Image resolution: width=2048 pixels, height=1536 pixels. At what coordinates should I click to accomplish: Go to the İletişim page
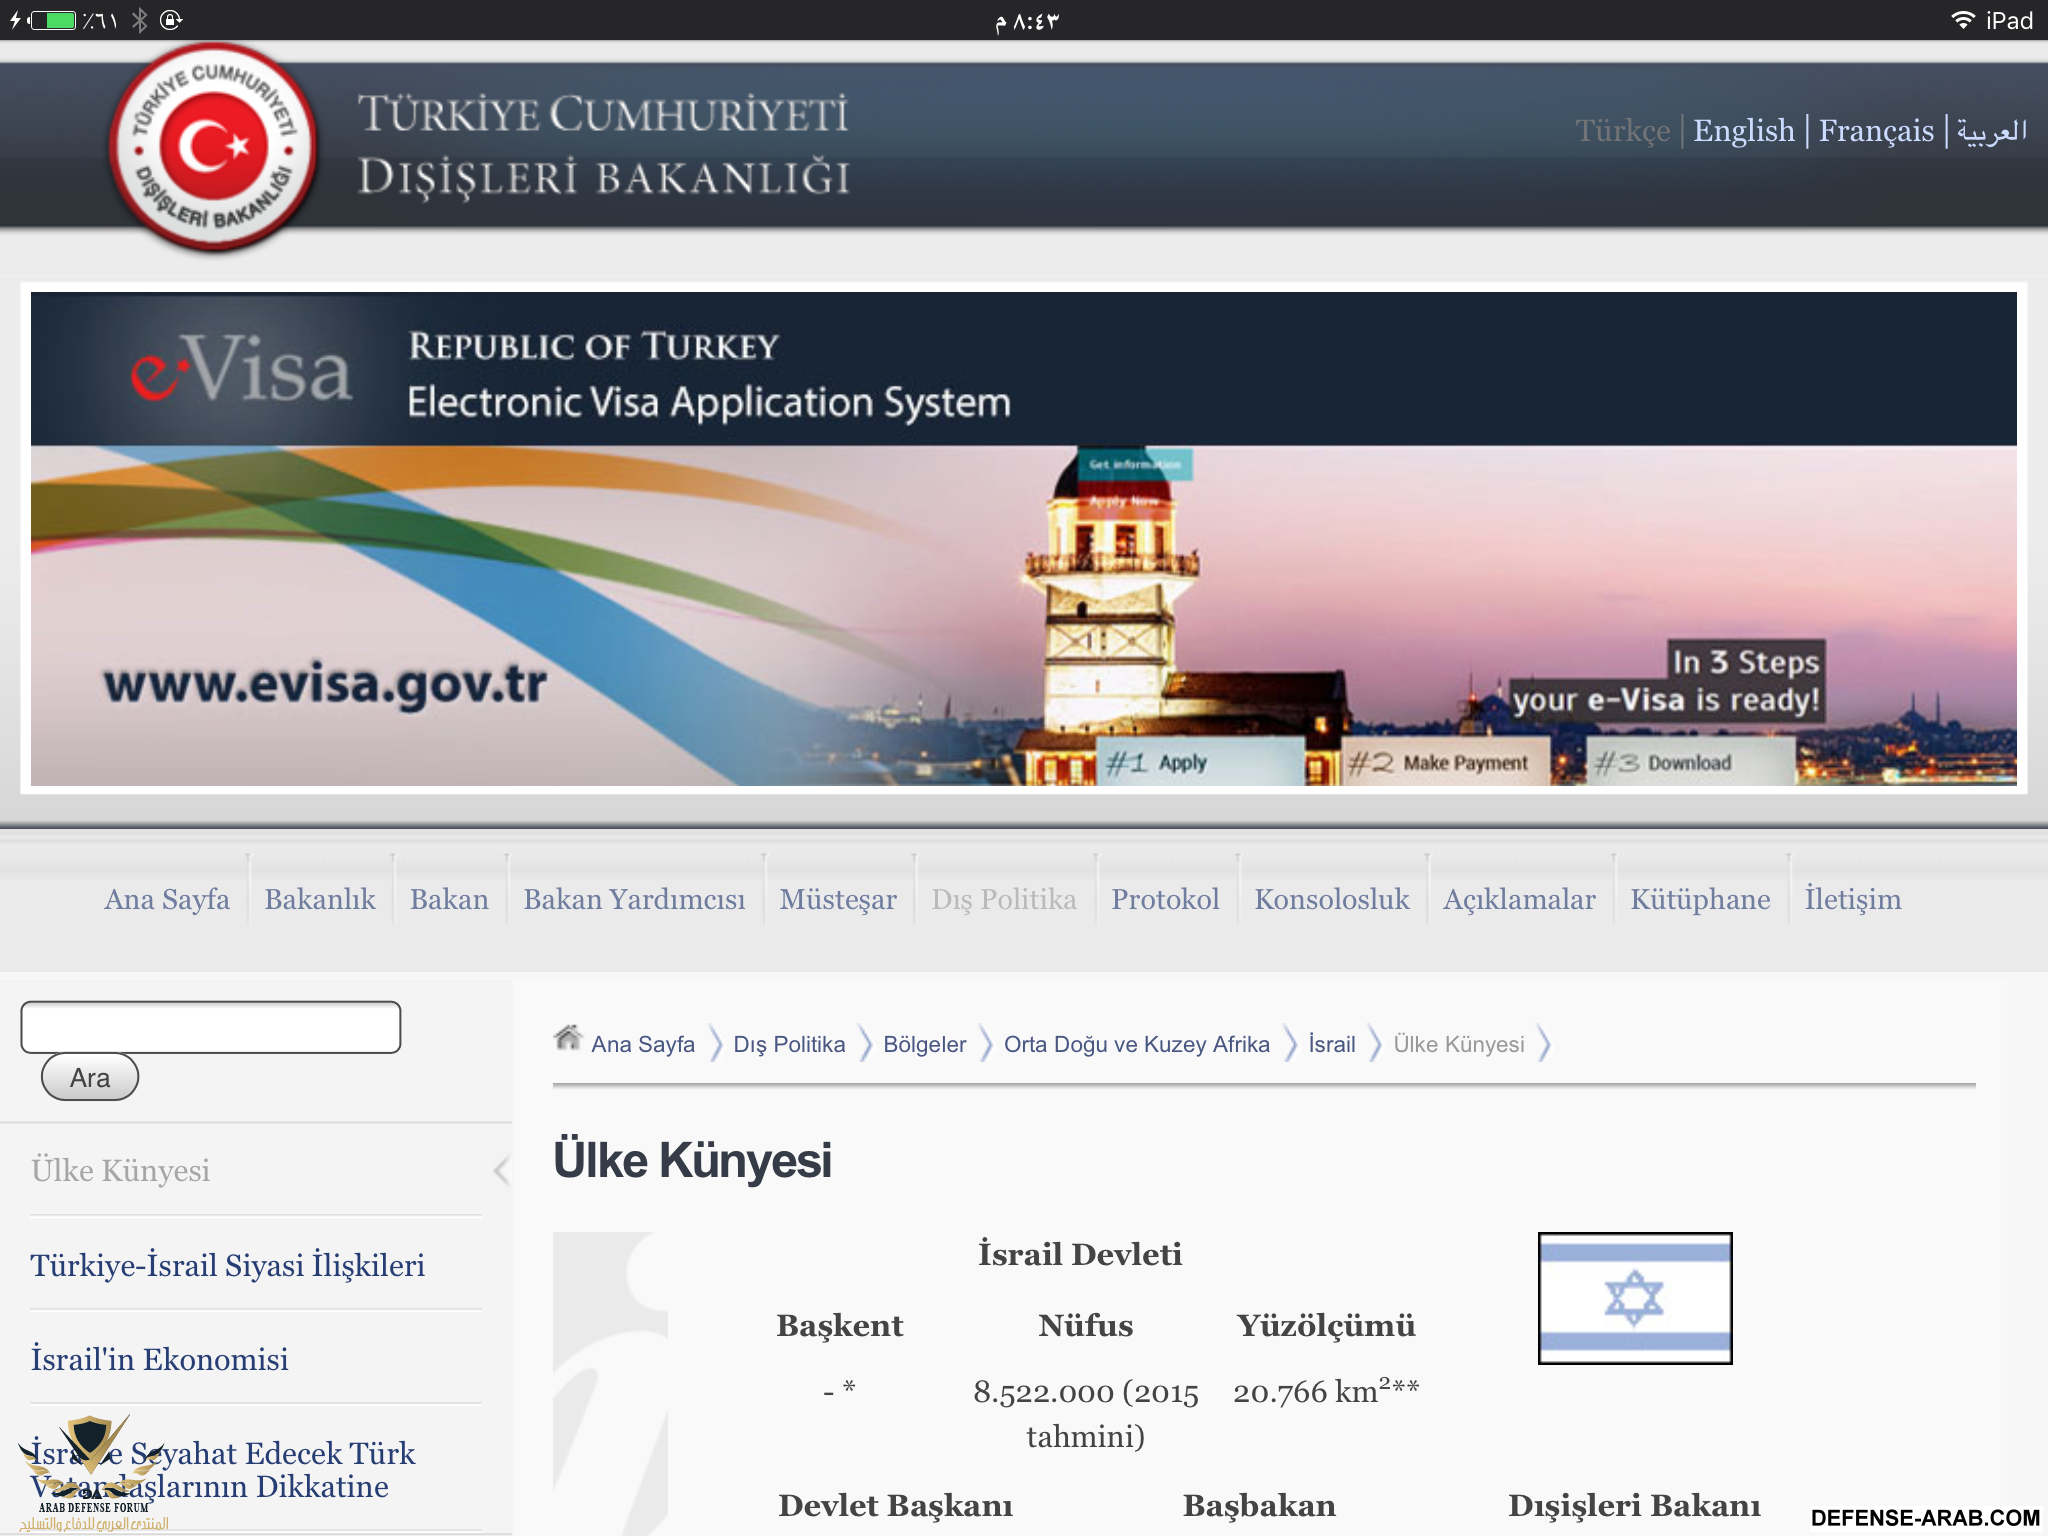1852,899
